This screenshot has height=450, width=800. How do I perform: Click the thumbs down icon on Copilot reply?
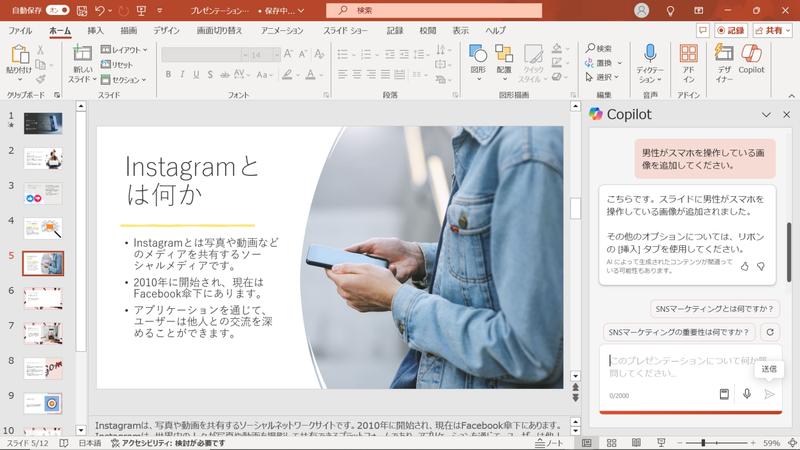tap(761, 266)
